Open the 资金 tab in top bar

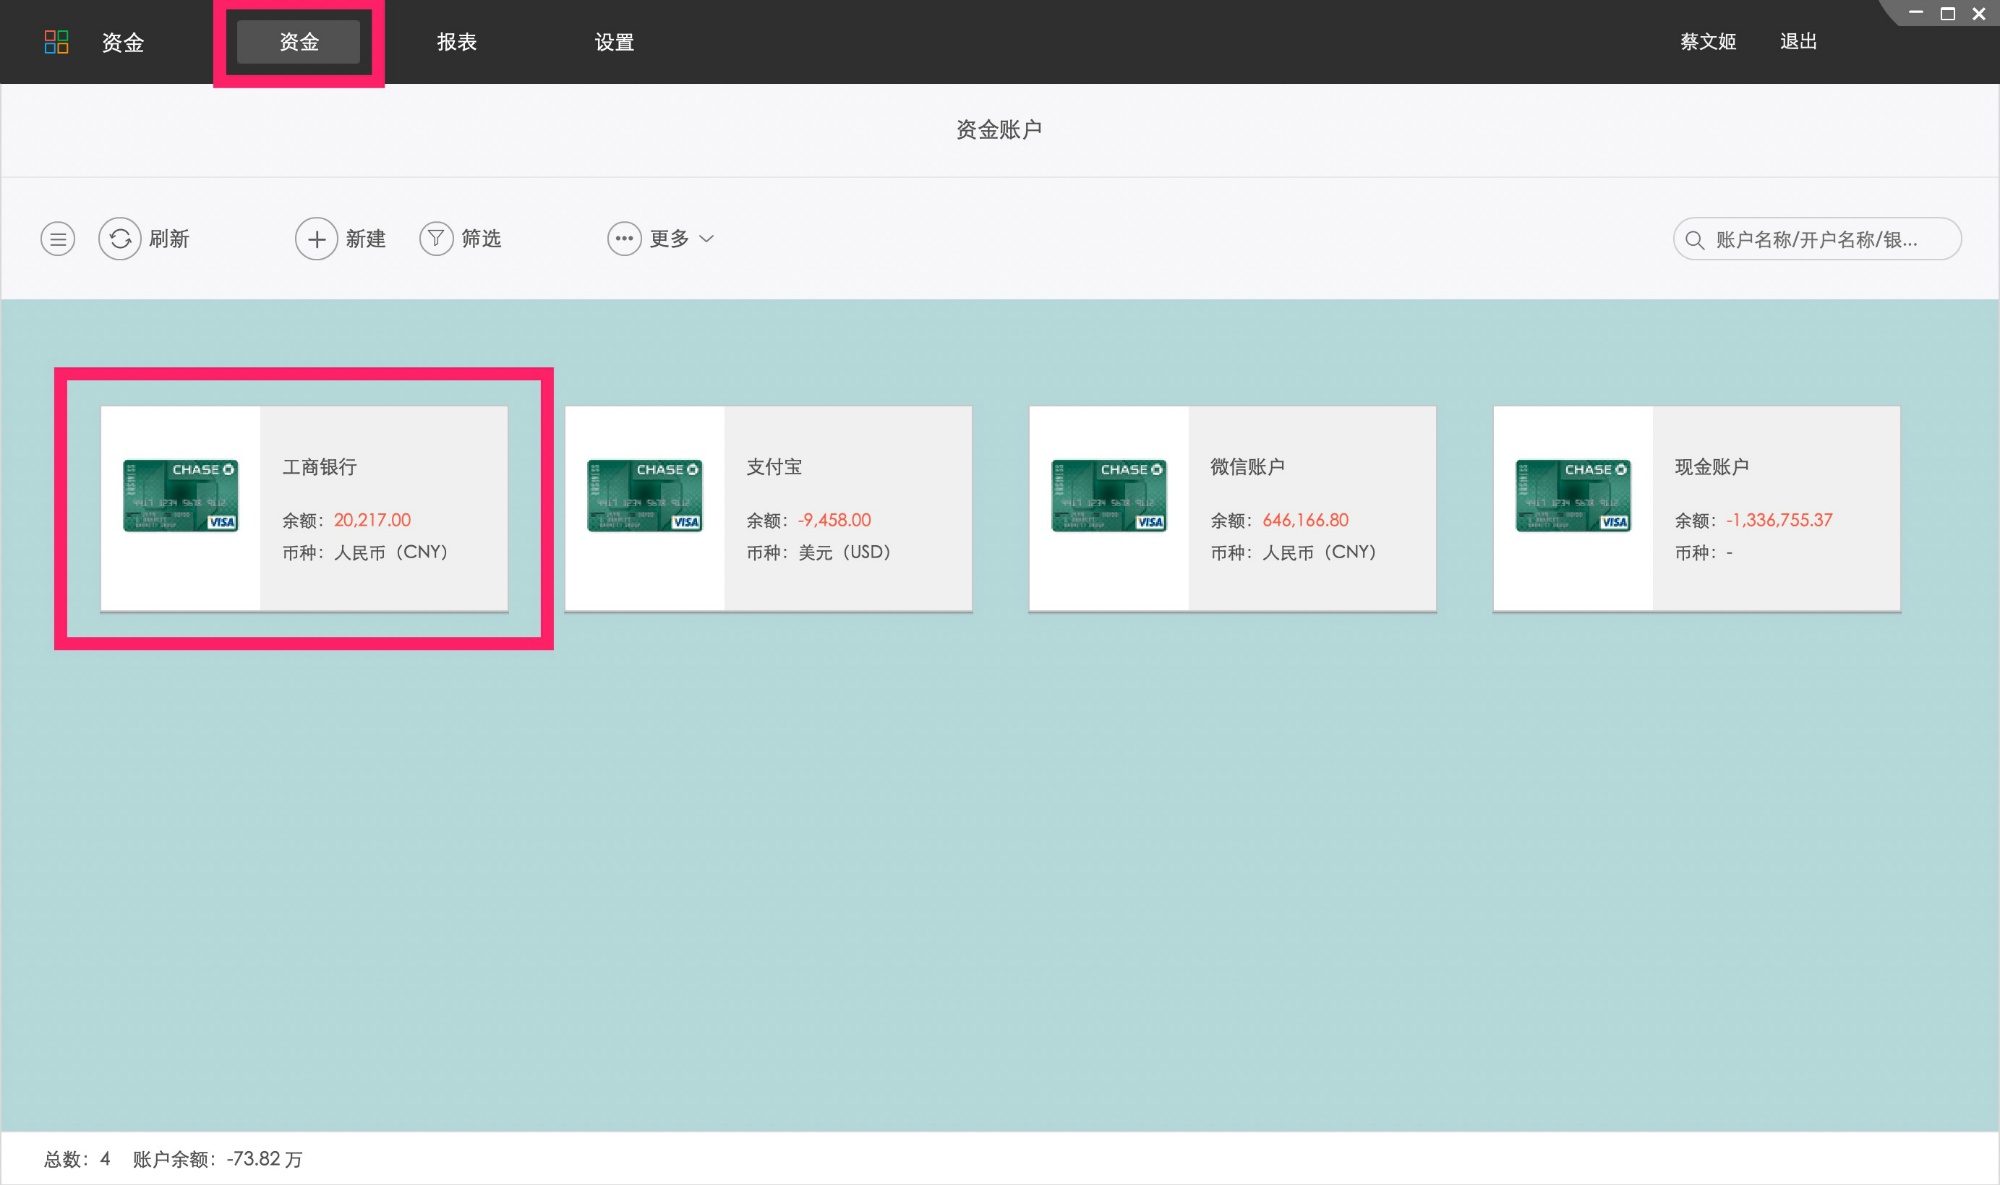click(299, 42)
